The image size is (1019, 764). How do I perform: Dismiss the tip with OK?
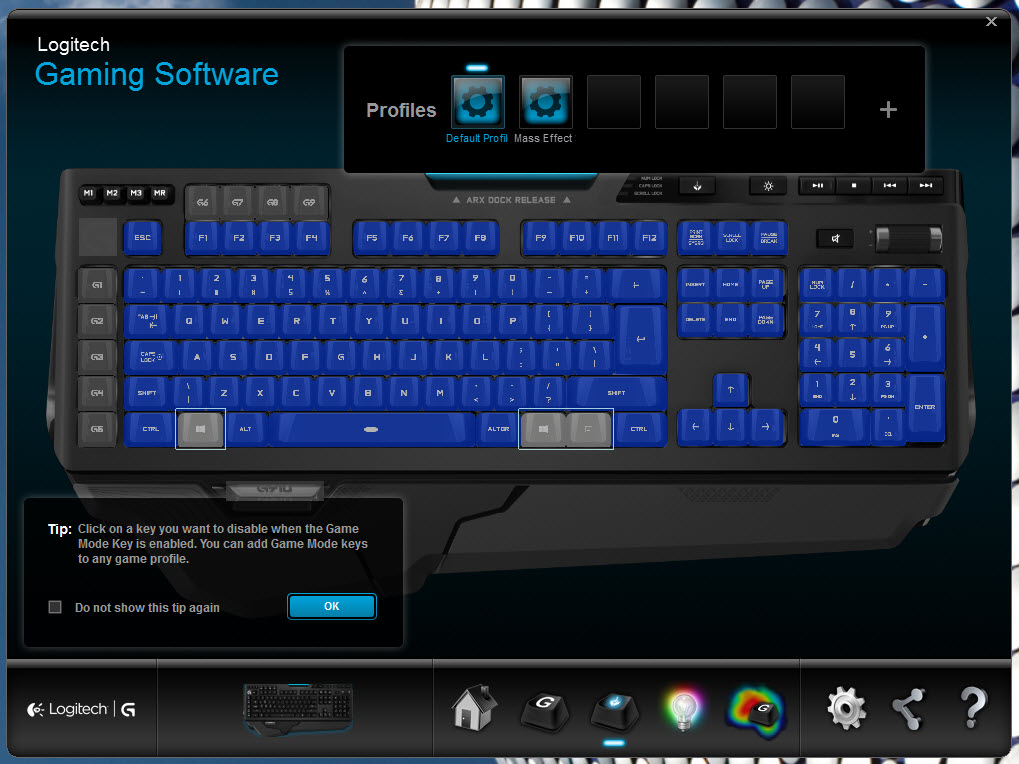(331, 606)
